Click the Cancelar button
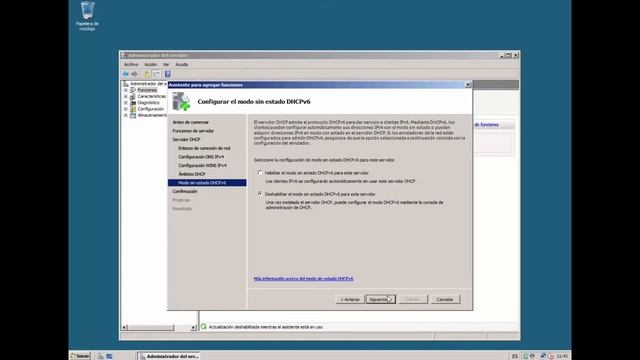Screen dimensions: 640x360 click(x=444, y=299)
